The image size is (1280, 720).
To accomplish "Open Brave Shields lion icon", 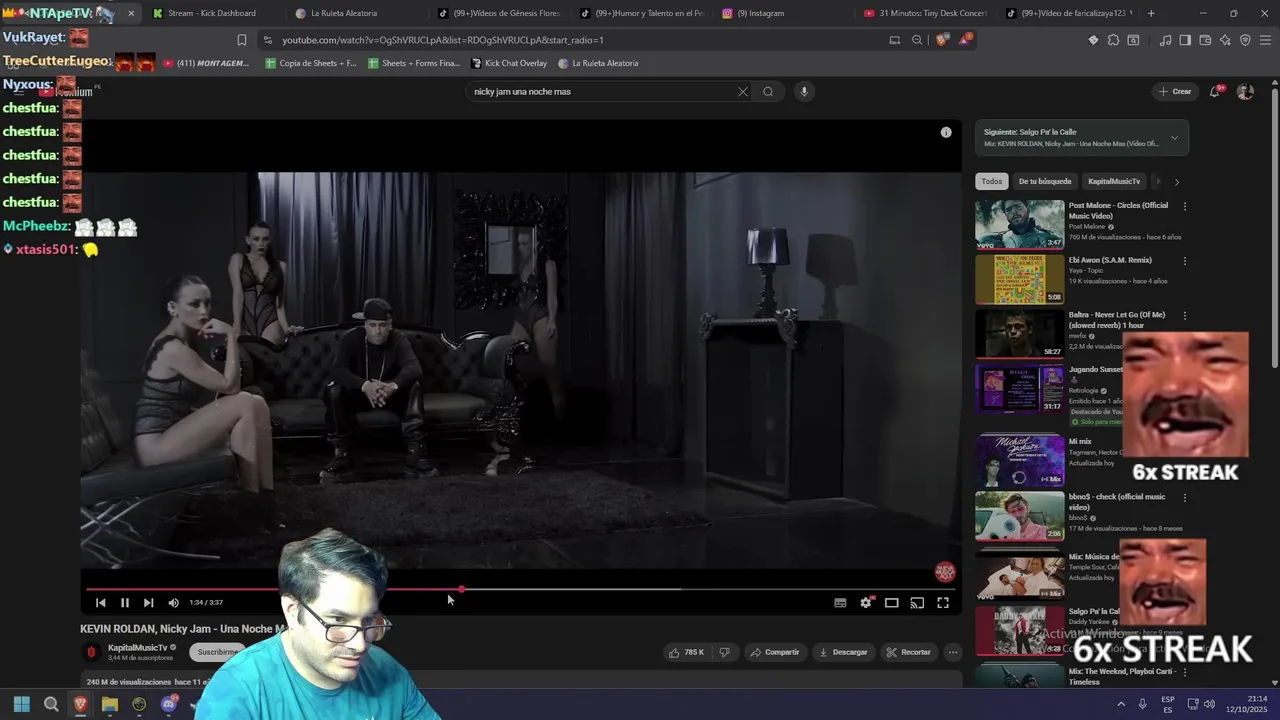I will [x=942, y=40].
